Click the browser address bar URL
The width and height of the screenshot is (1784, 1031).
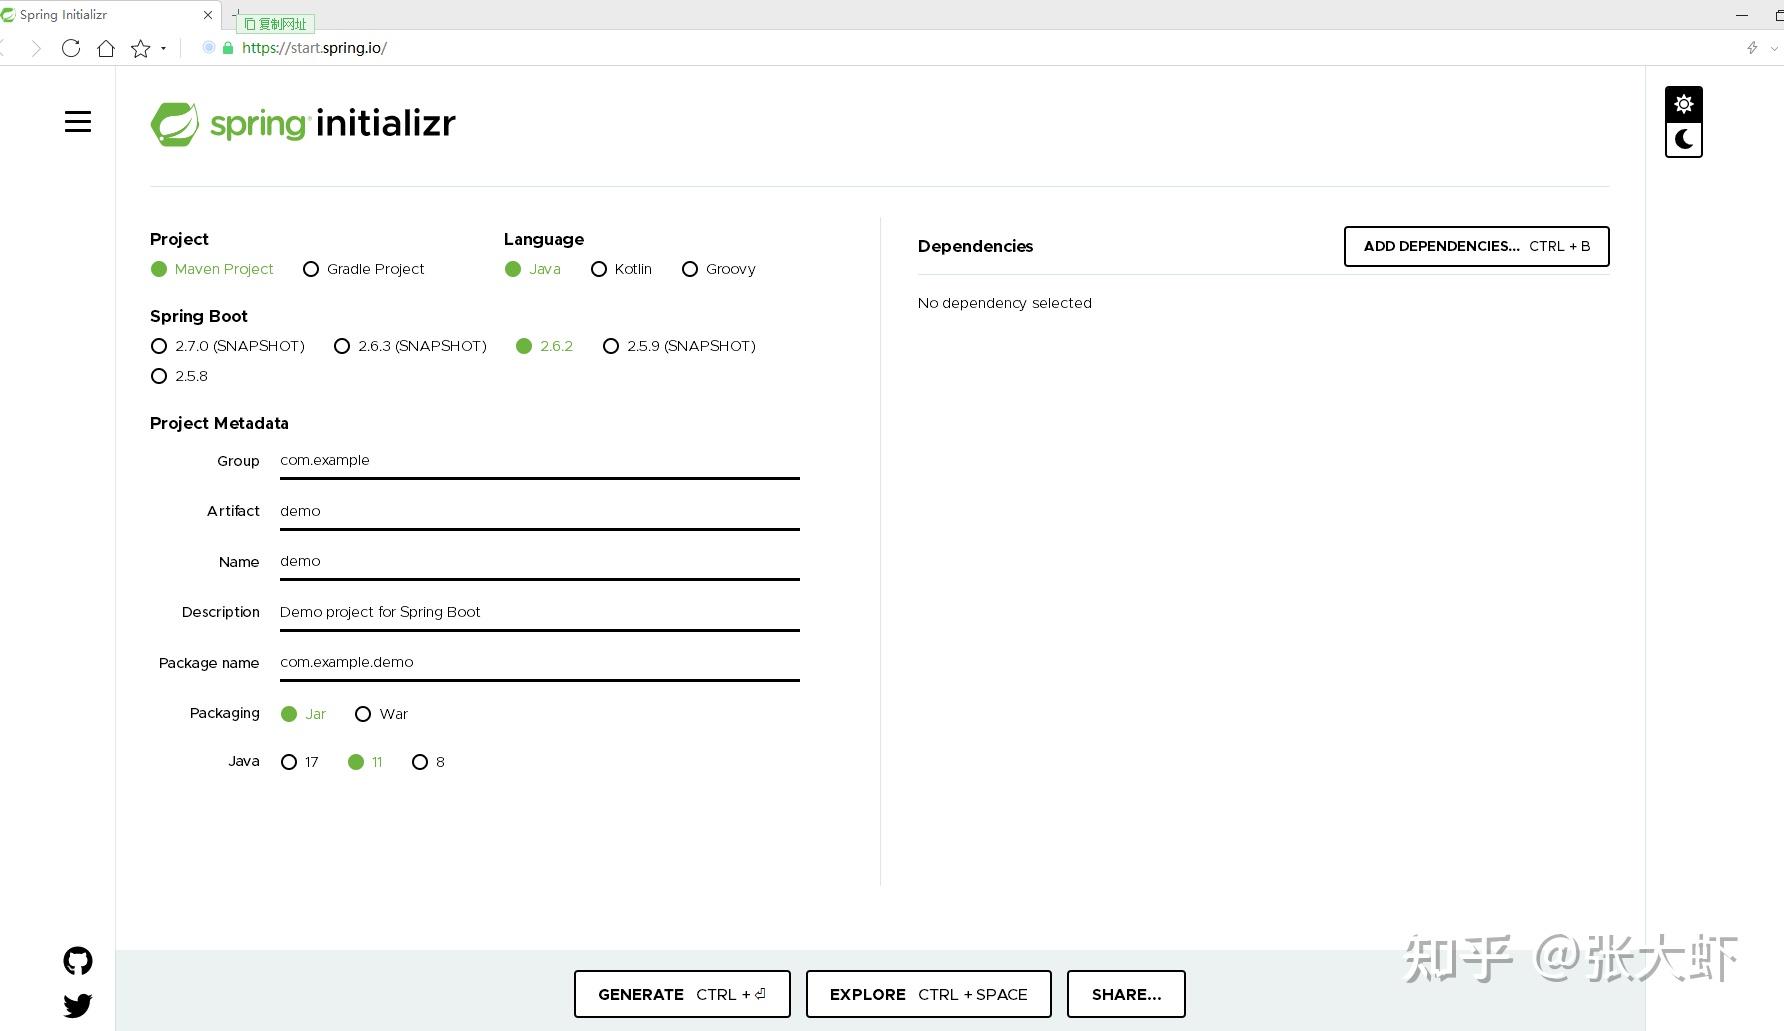pyautogui.click(x=314, y=48)
